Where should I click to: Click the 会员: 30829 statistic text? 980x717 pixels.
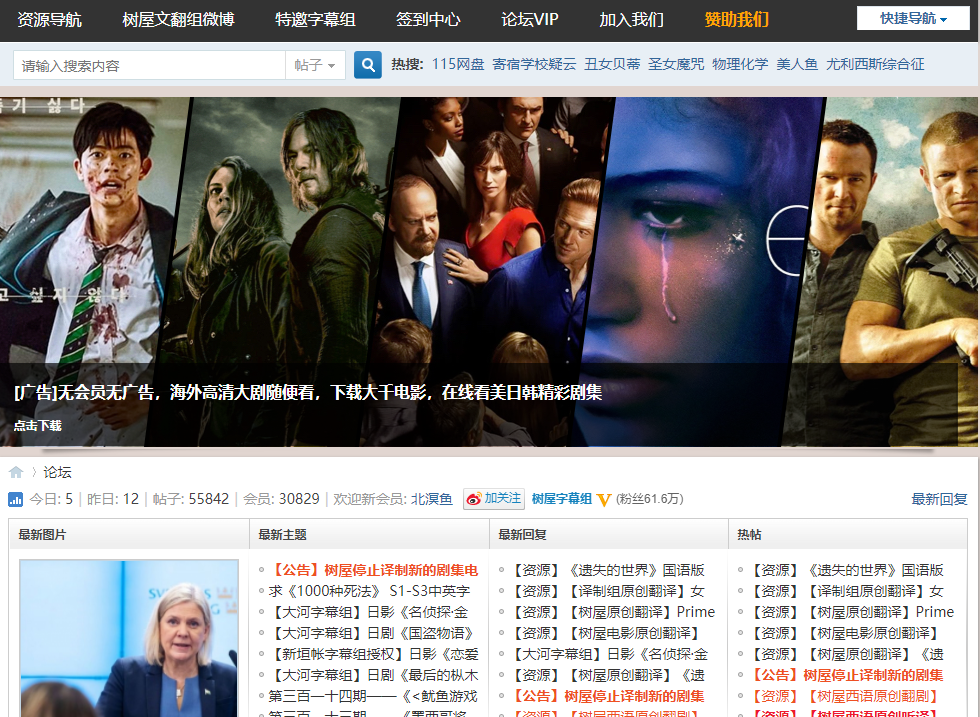click(281, 499)
